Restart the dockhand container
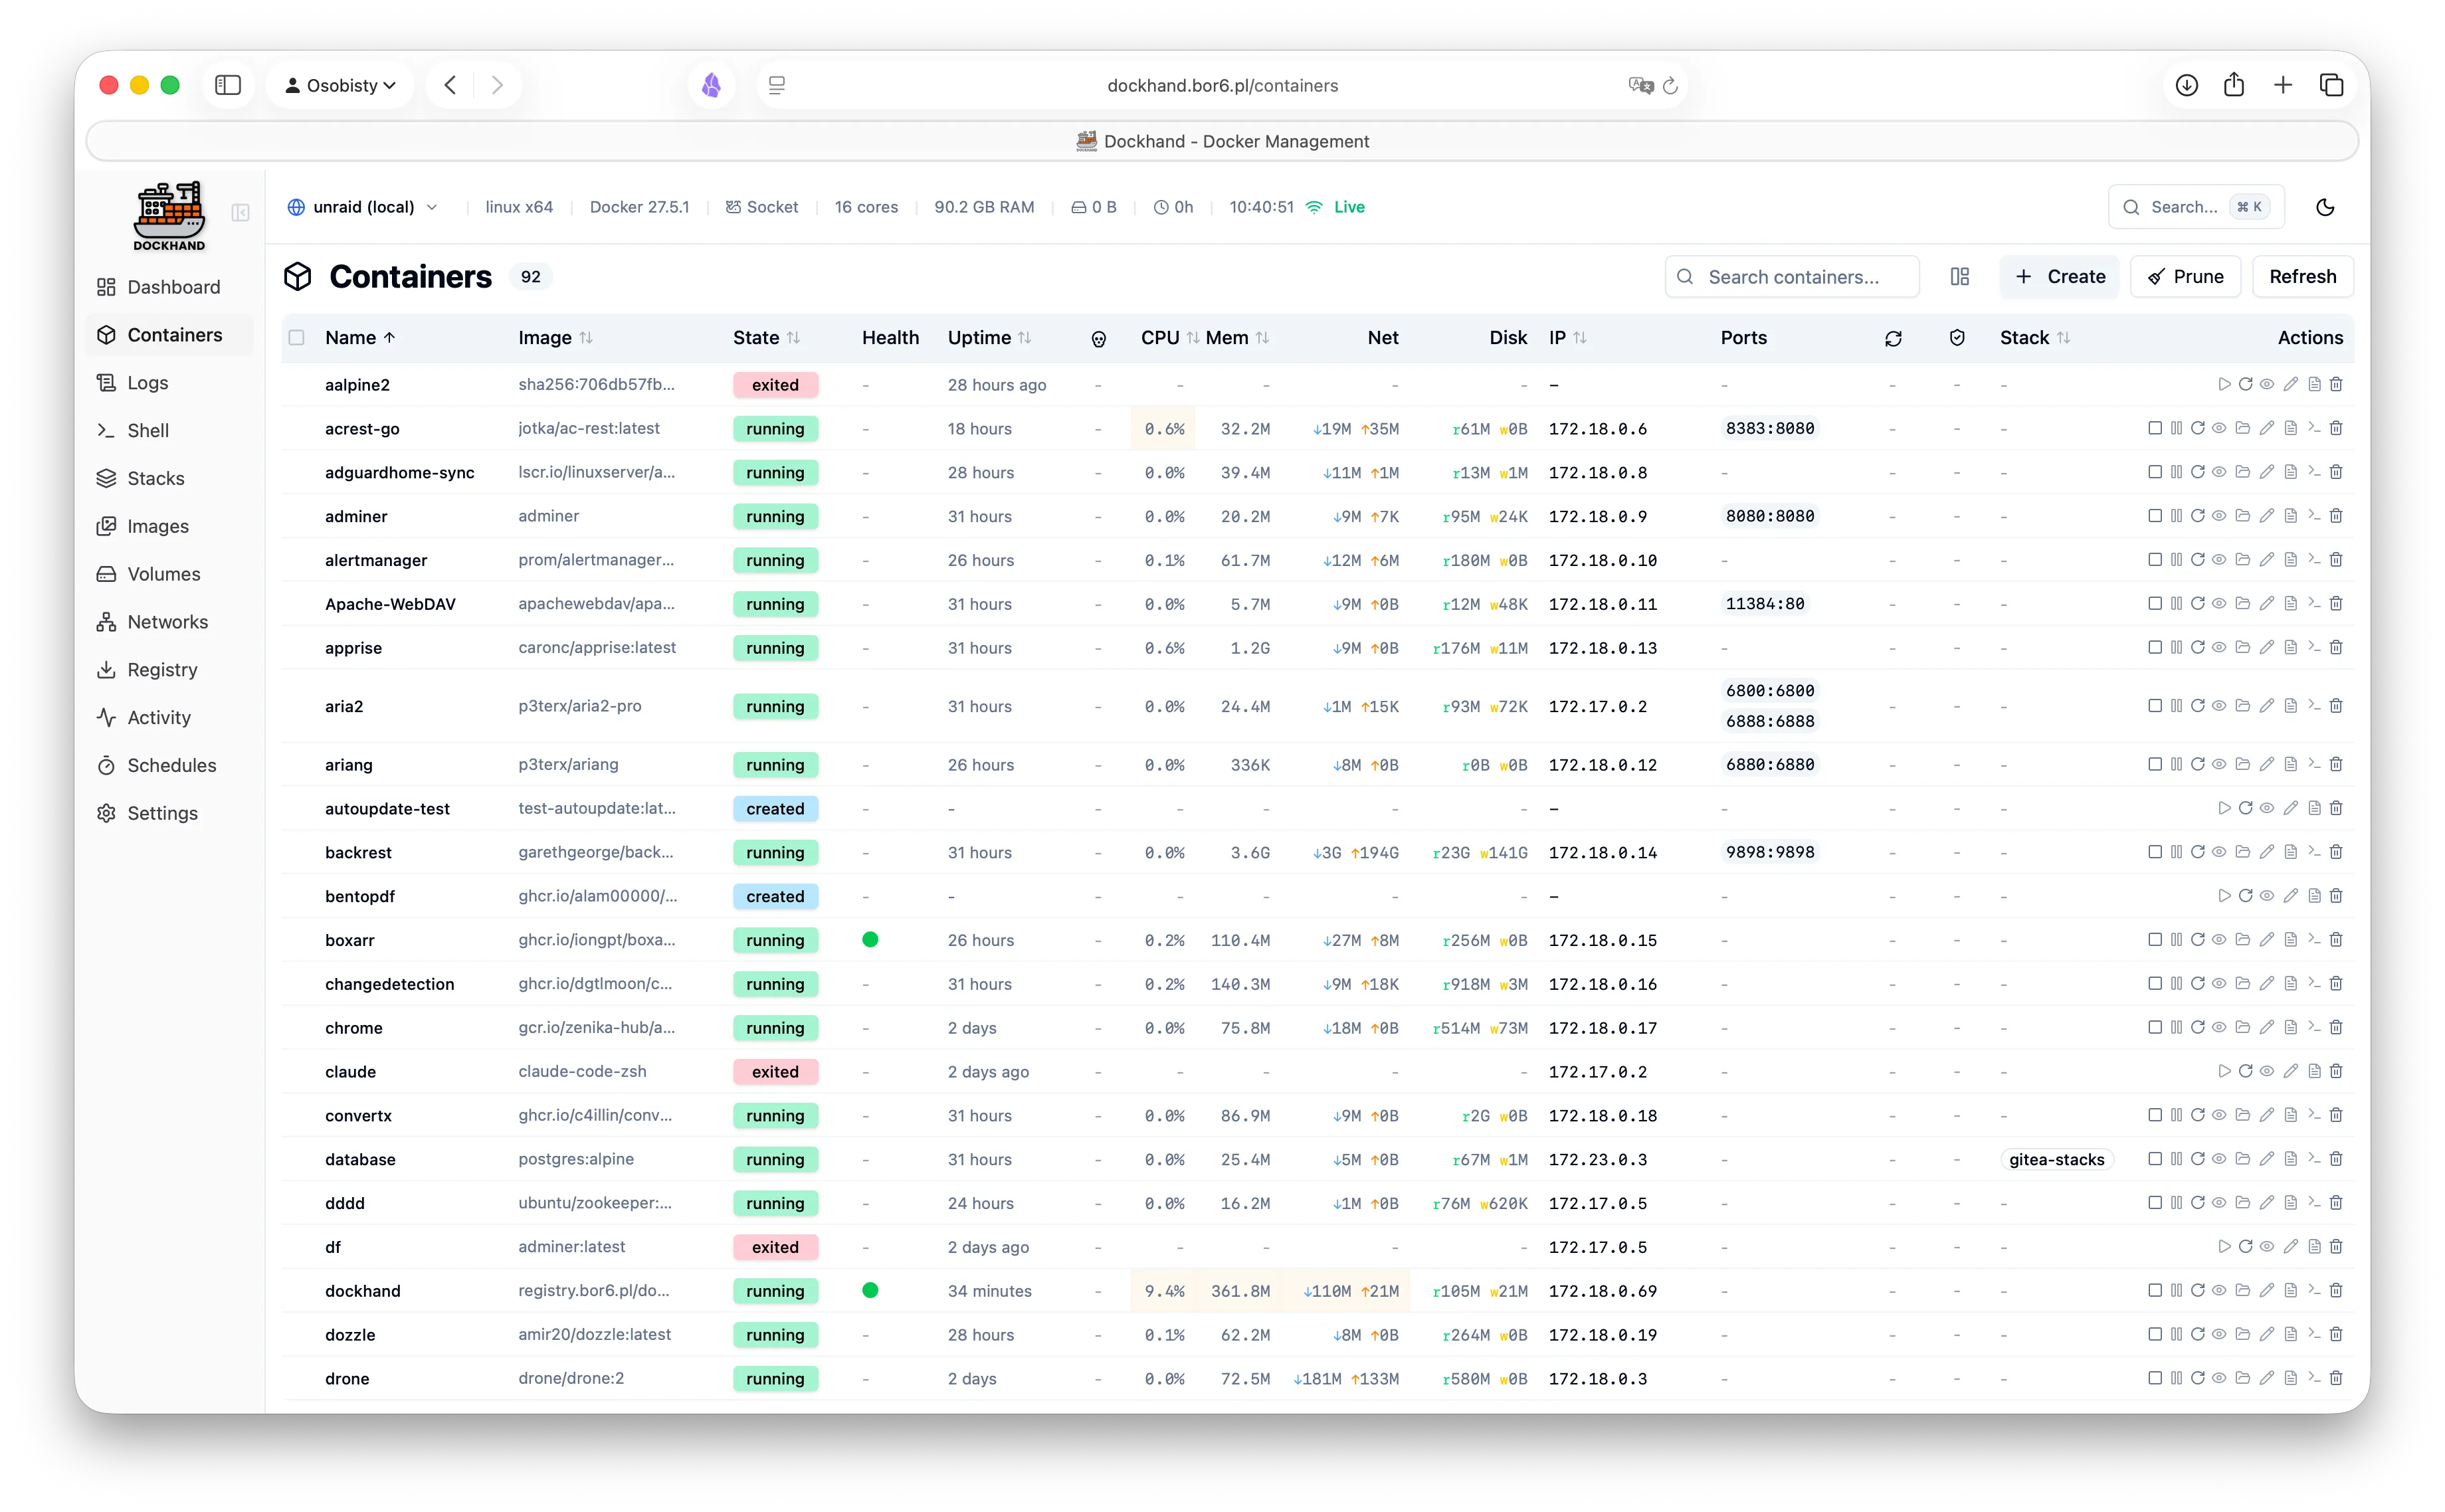Screen dimensions: 2445x1512 click(2198, 1290)
